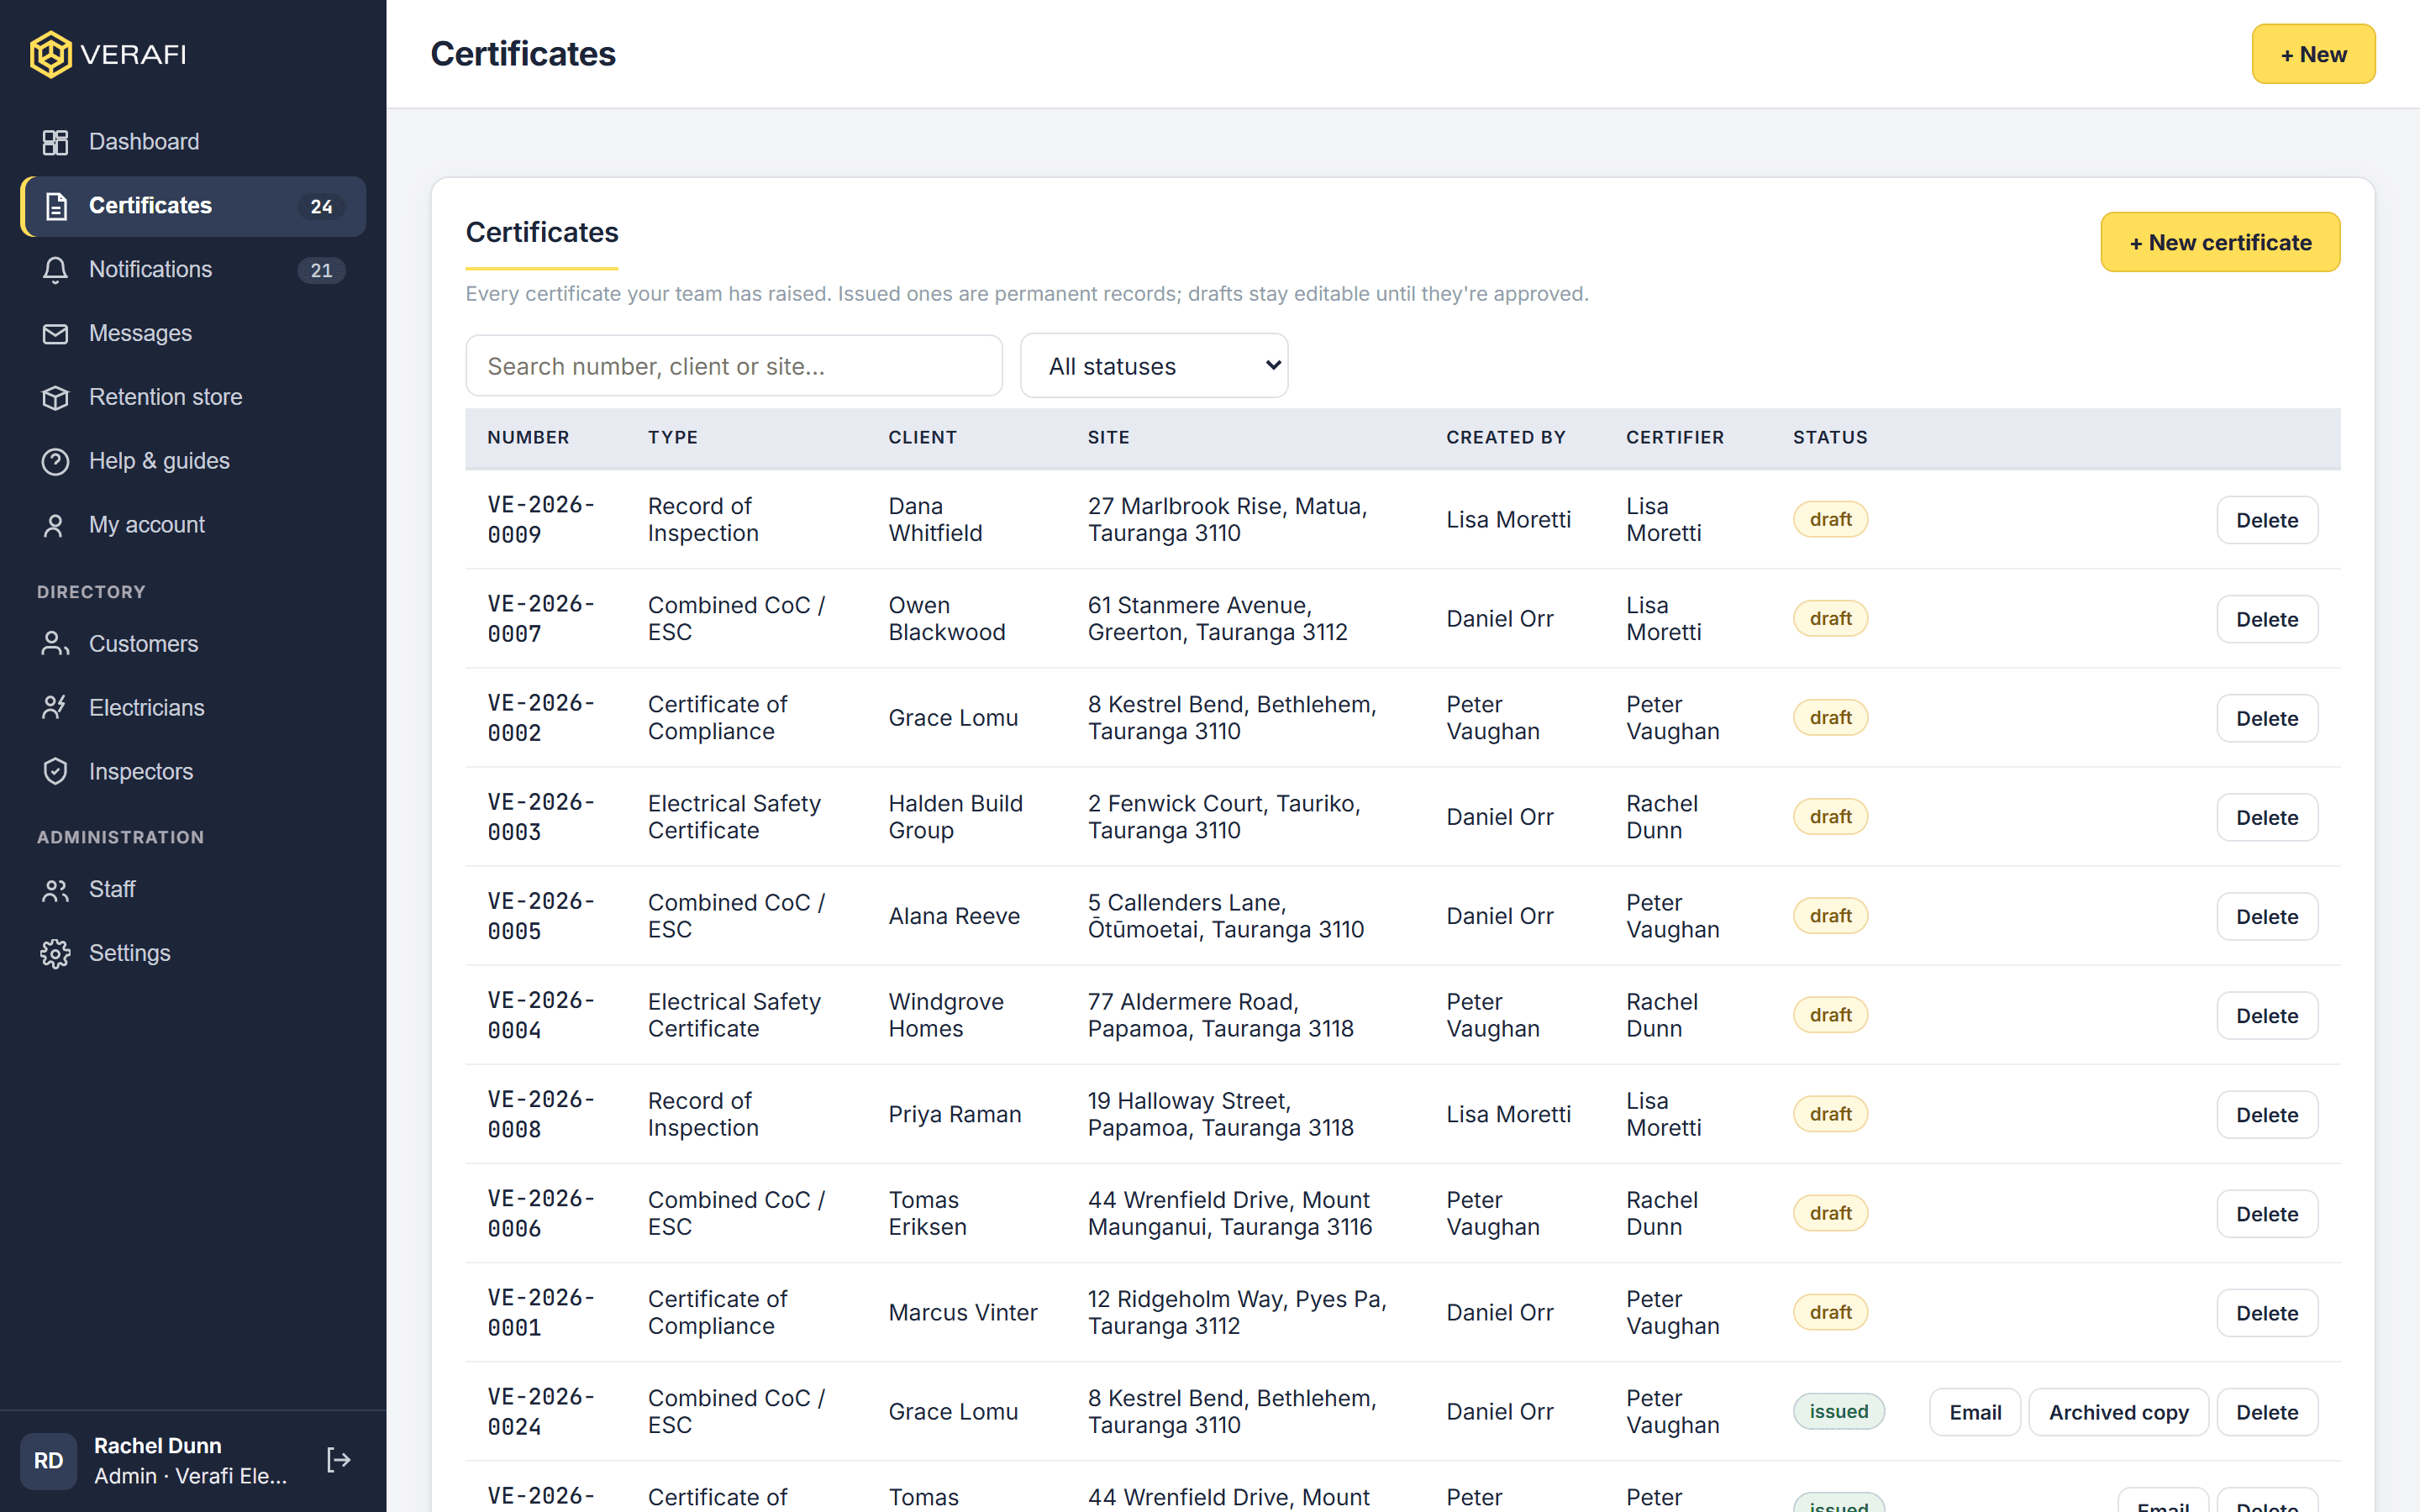Delete certificate VE-2026-0005
2420x1512 pixels.
(x=2267, y=916)
